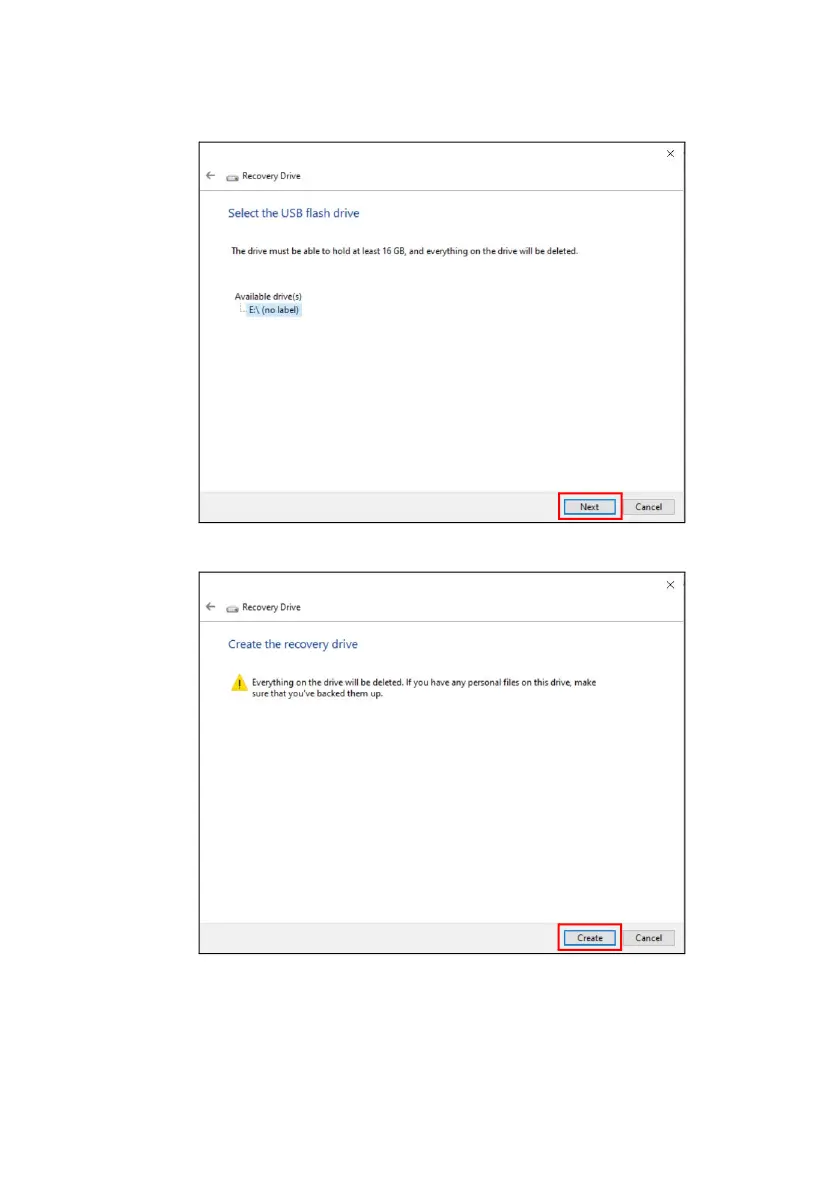Image resolution: width=839 pixels, height=1191 pixels.
Task: Click the 'Everything on the drive will be deleted' warning text
Action: pyautogui.click(x=424, y=688)
